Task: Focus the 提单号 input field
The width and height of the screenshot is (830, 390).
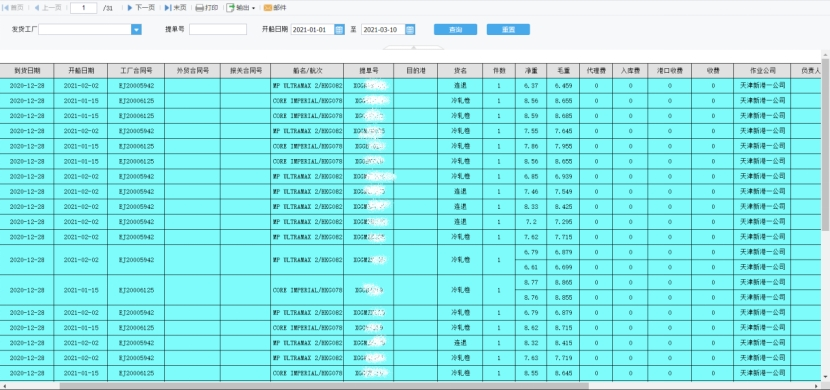Action: coord(218,30)
